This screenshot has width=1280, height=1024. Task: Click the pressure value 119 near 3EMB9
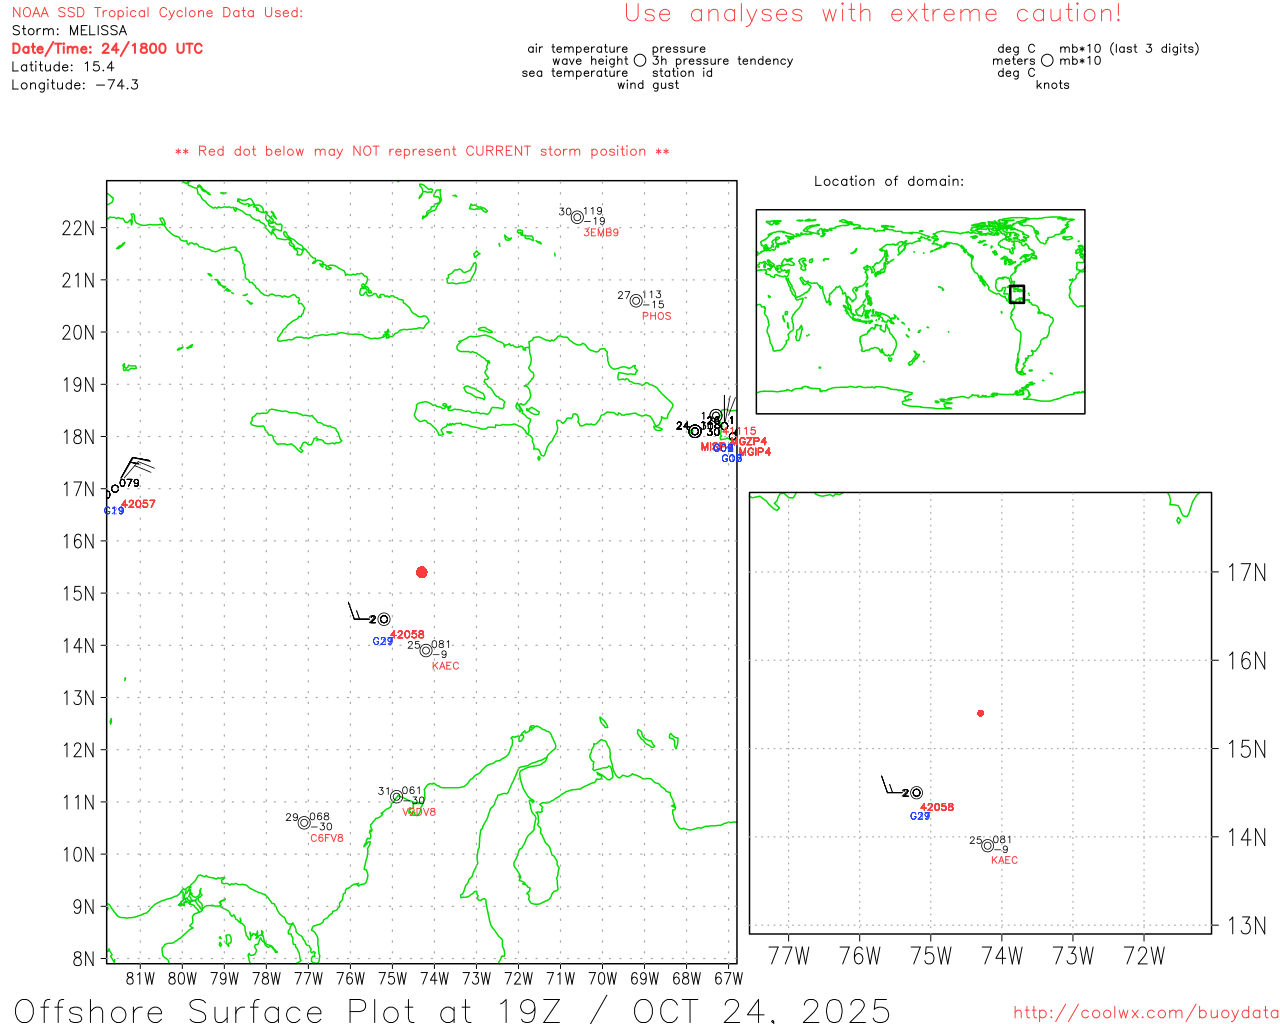point(593,212)
